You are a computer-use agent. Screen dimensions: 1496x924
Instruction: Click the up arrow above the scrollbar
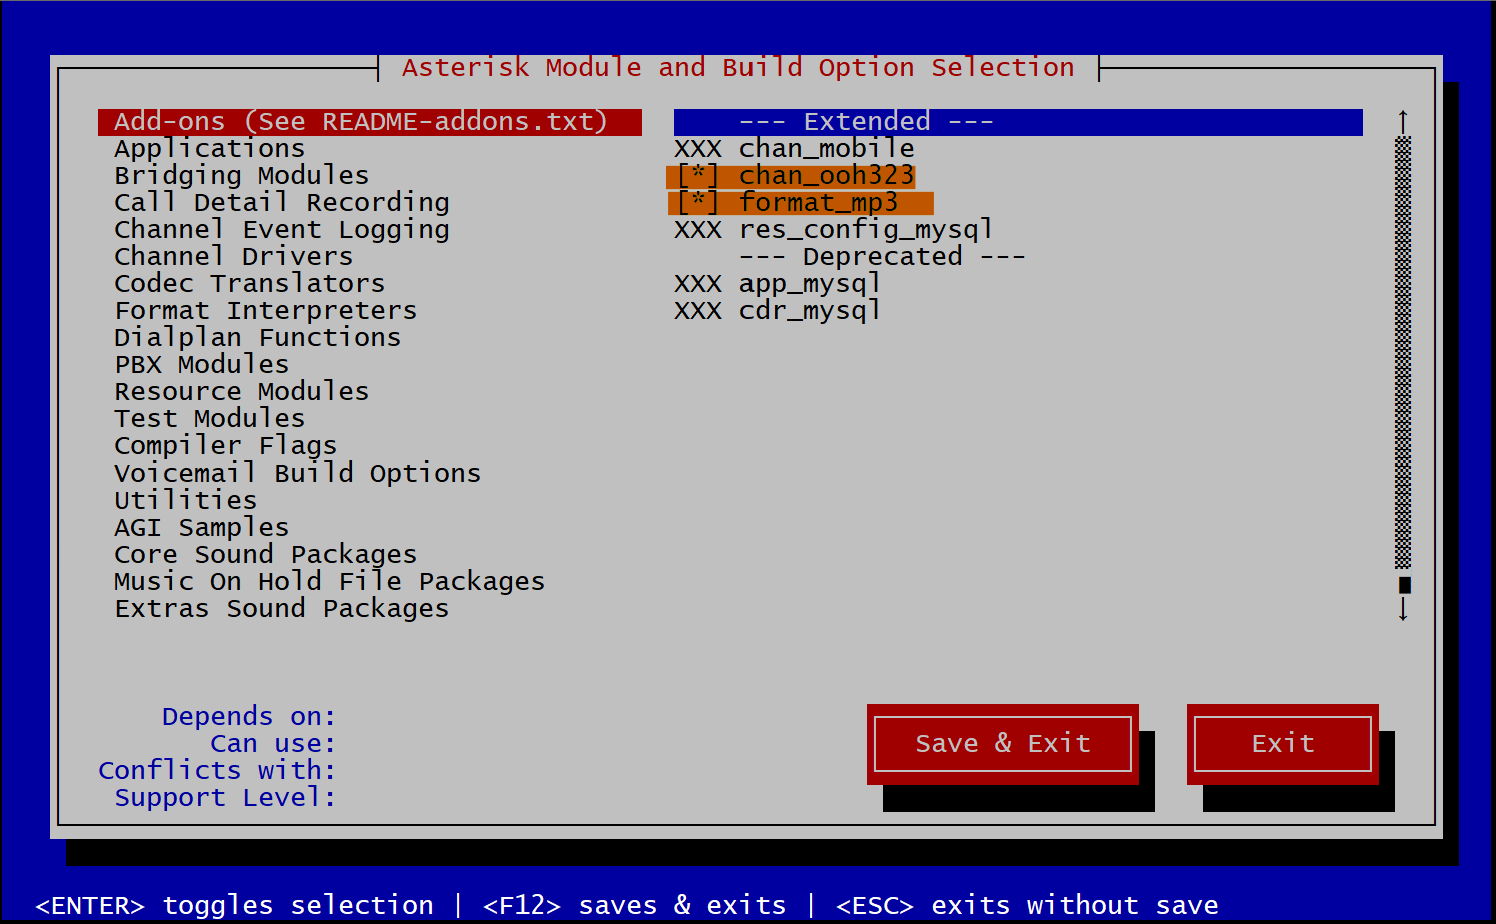[1403, 119]
